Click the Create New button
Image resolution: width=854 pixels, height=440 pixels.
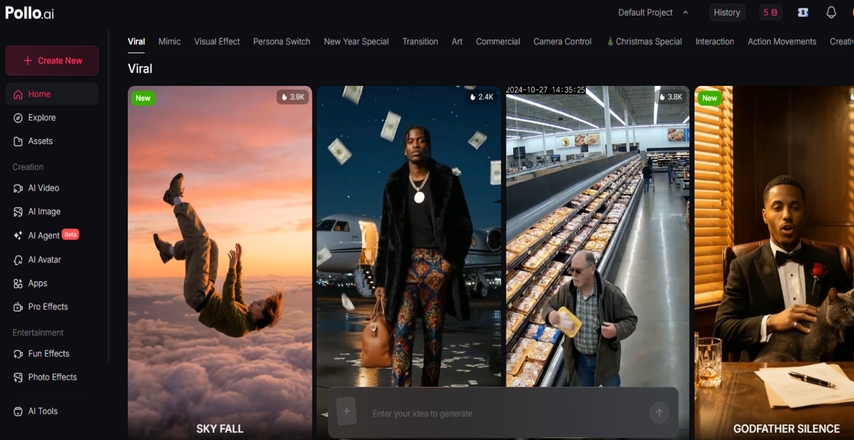tap(52, 60)
